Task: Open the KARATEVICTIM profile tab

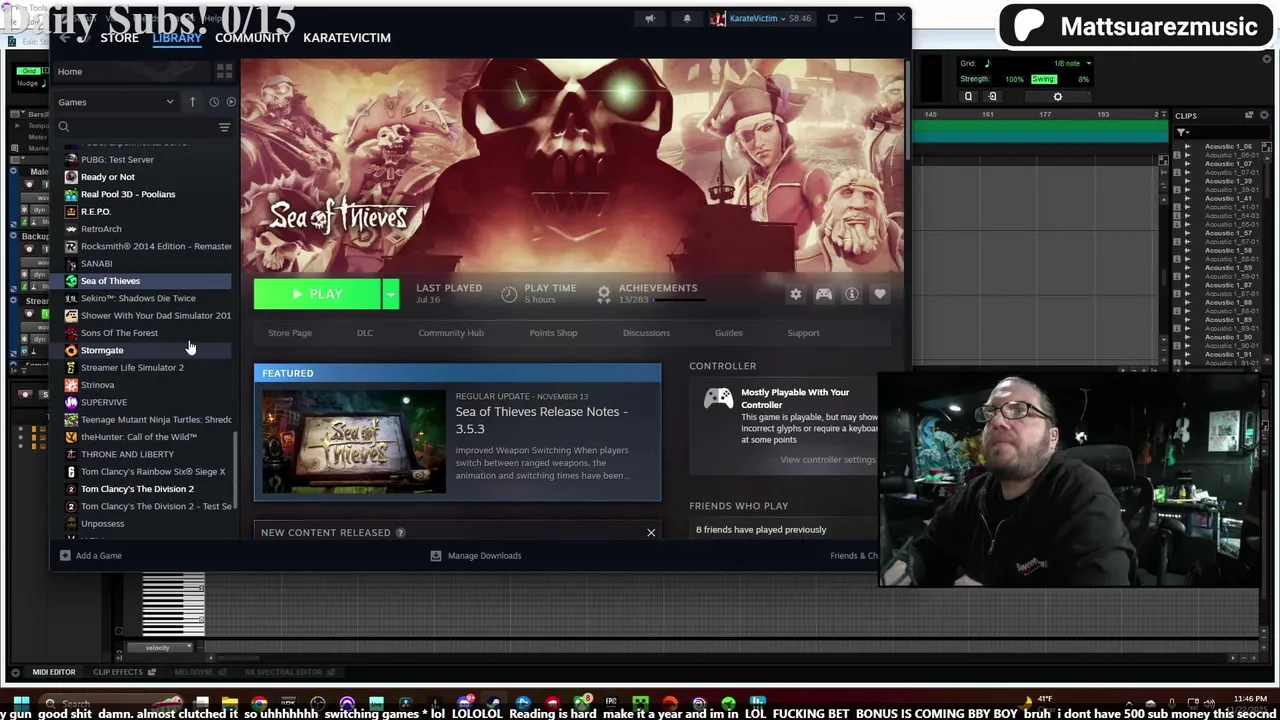Action: [x=347, y=37]
